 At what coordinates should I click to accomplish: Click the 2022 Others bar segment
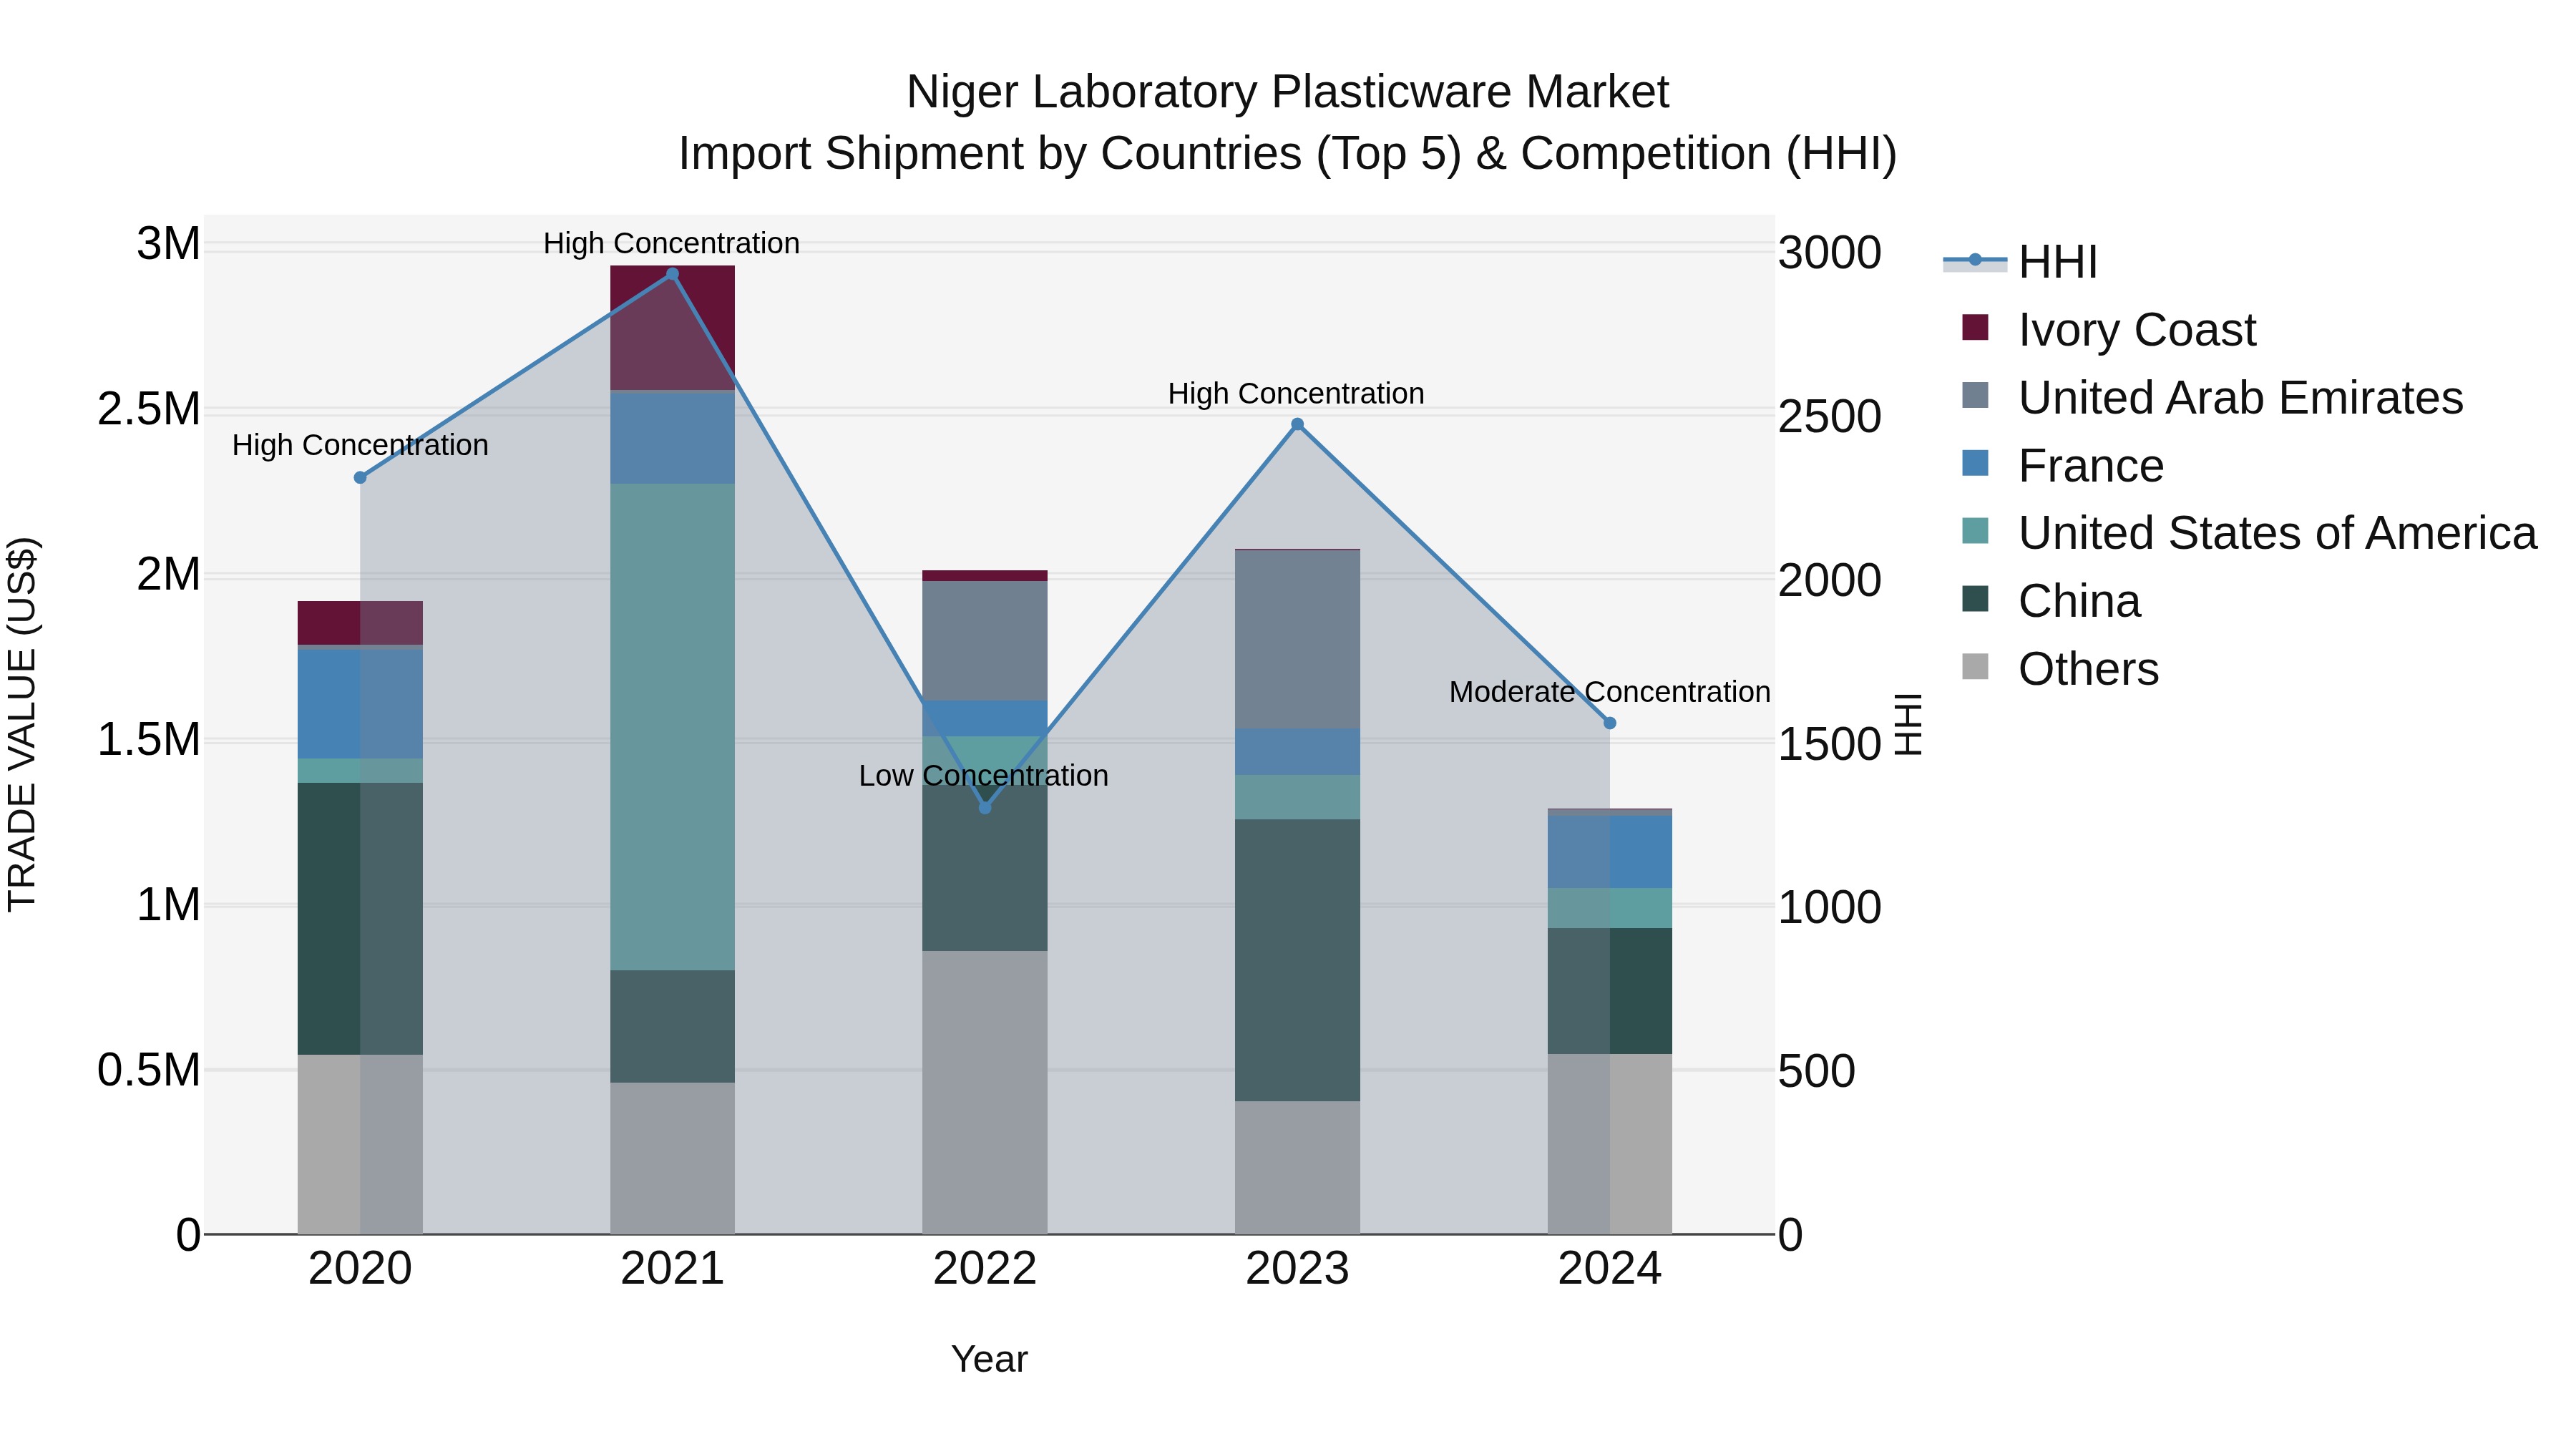985,1092
